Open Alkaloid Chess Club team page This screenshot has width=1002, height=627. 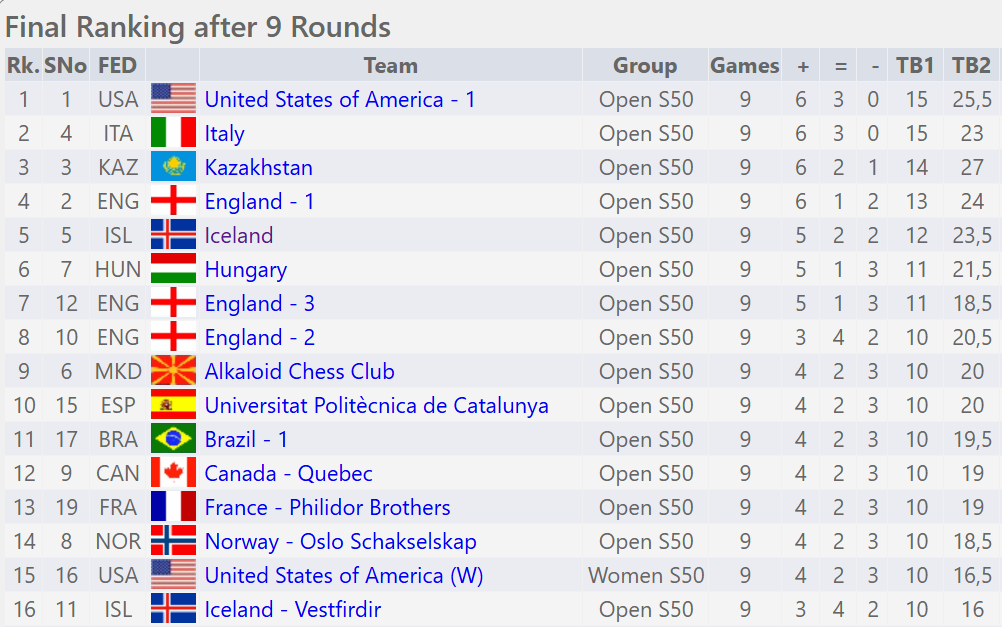299,371
